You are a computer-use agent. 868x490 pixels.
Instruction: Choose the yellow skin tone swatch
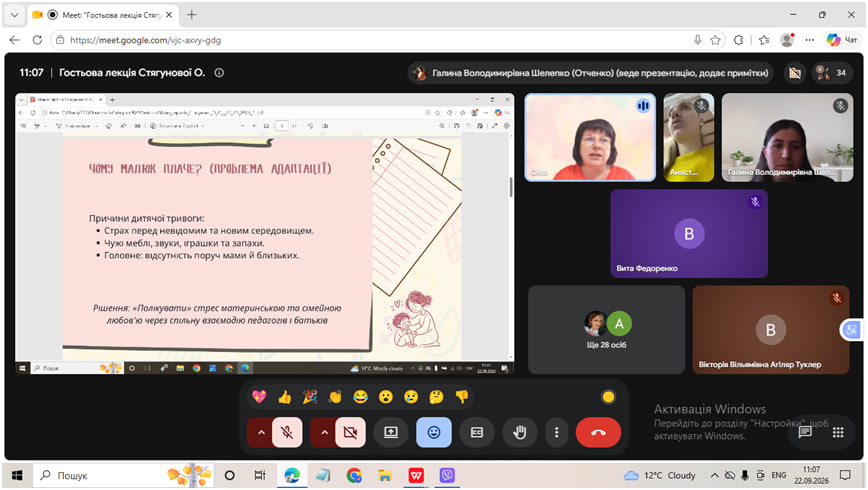click(x=608, y=396)
